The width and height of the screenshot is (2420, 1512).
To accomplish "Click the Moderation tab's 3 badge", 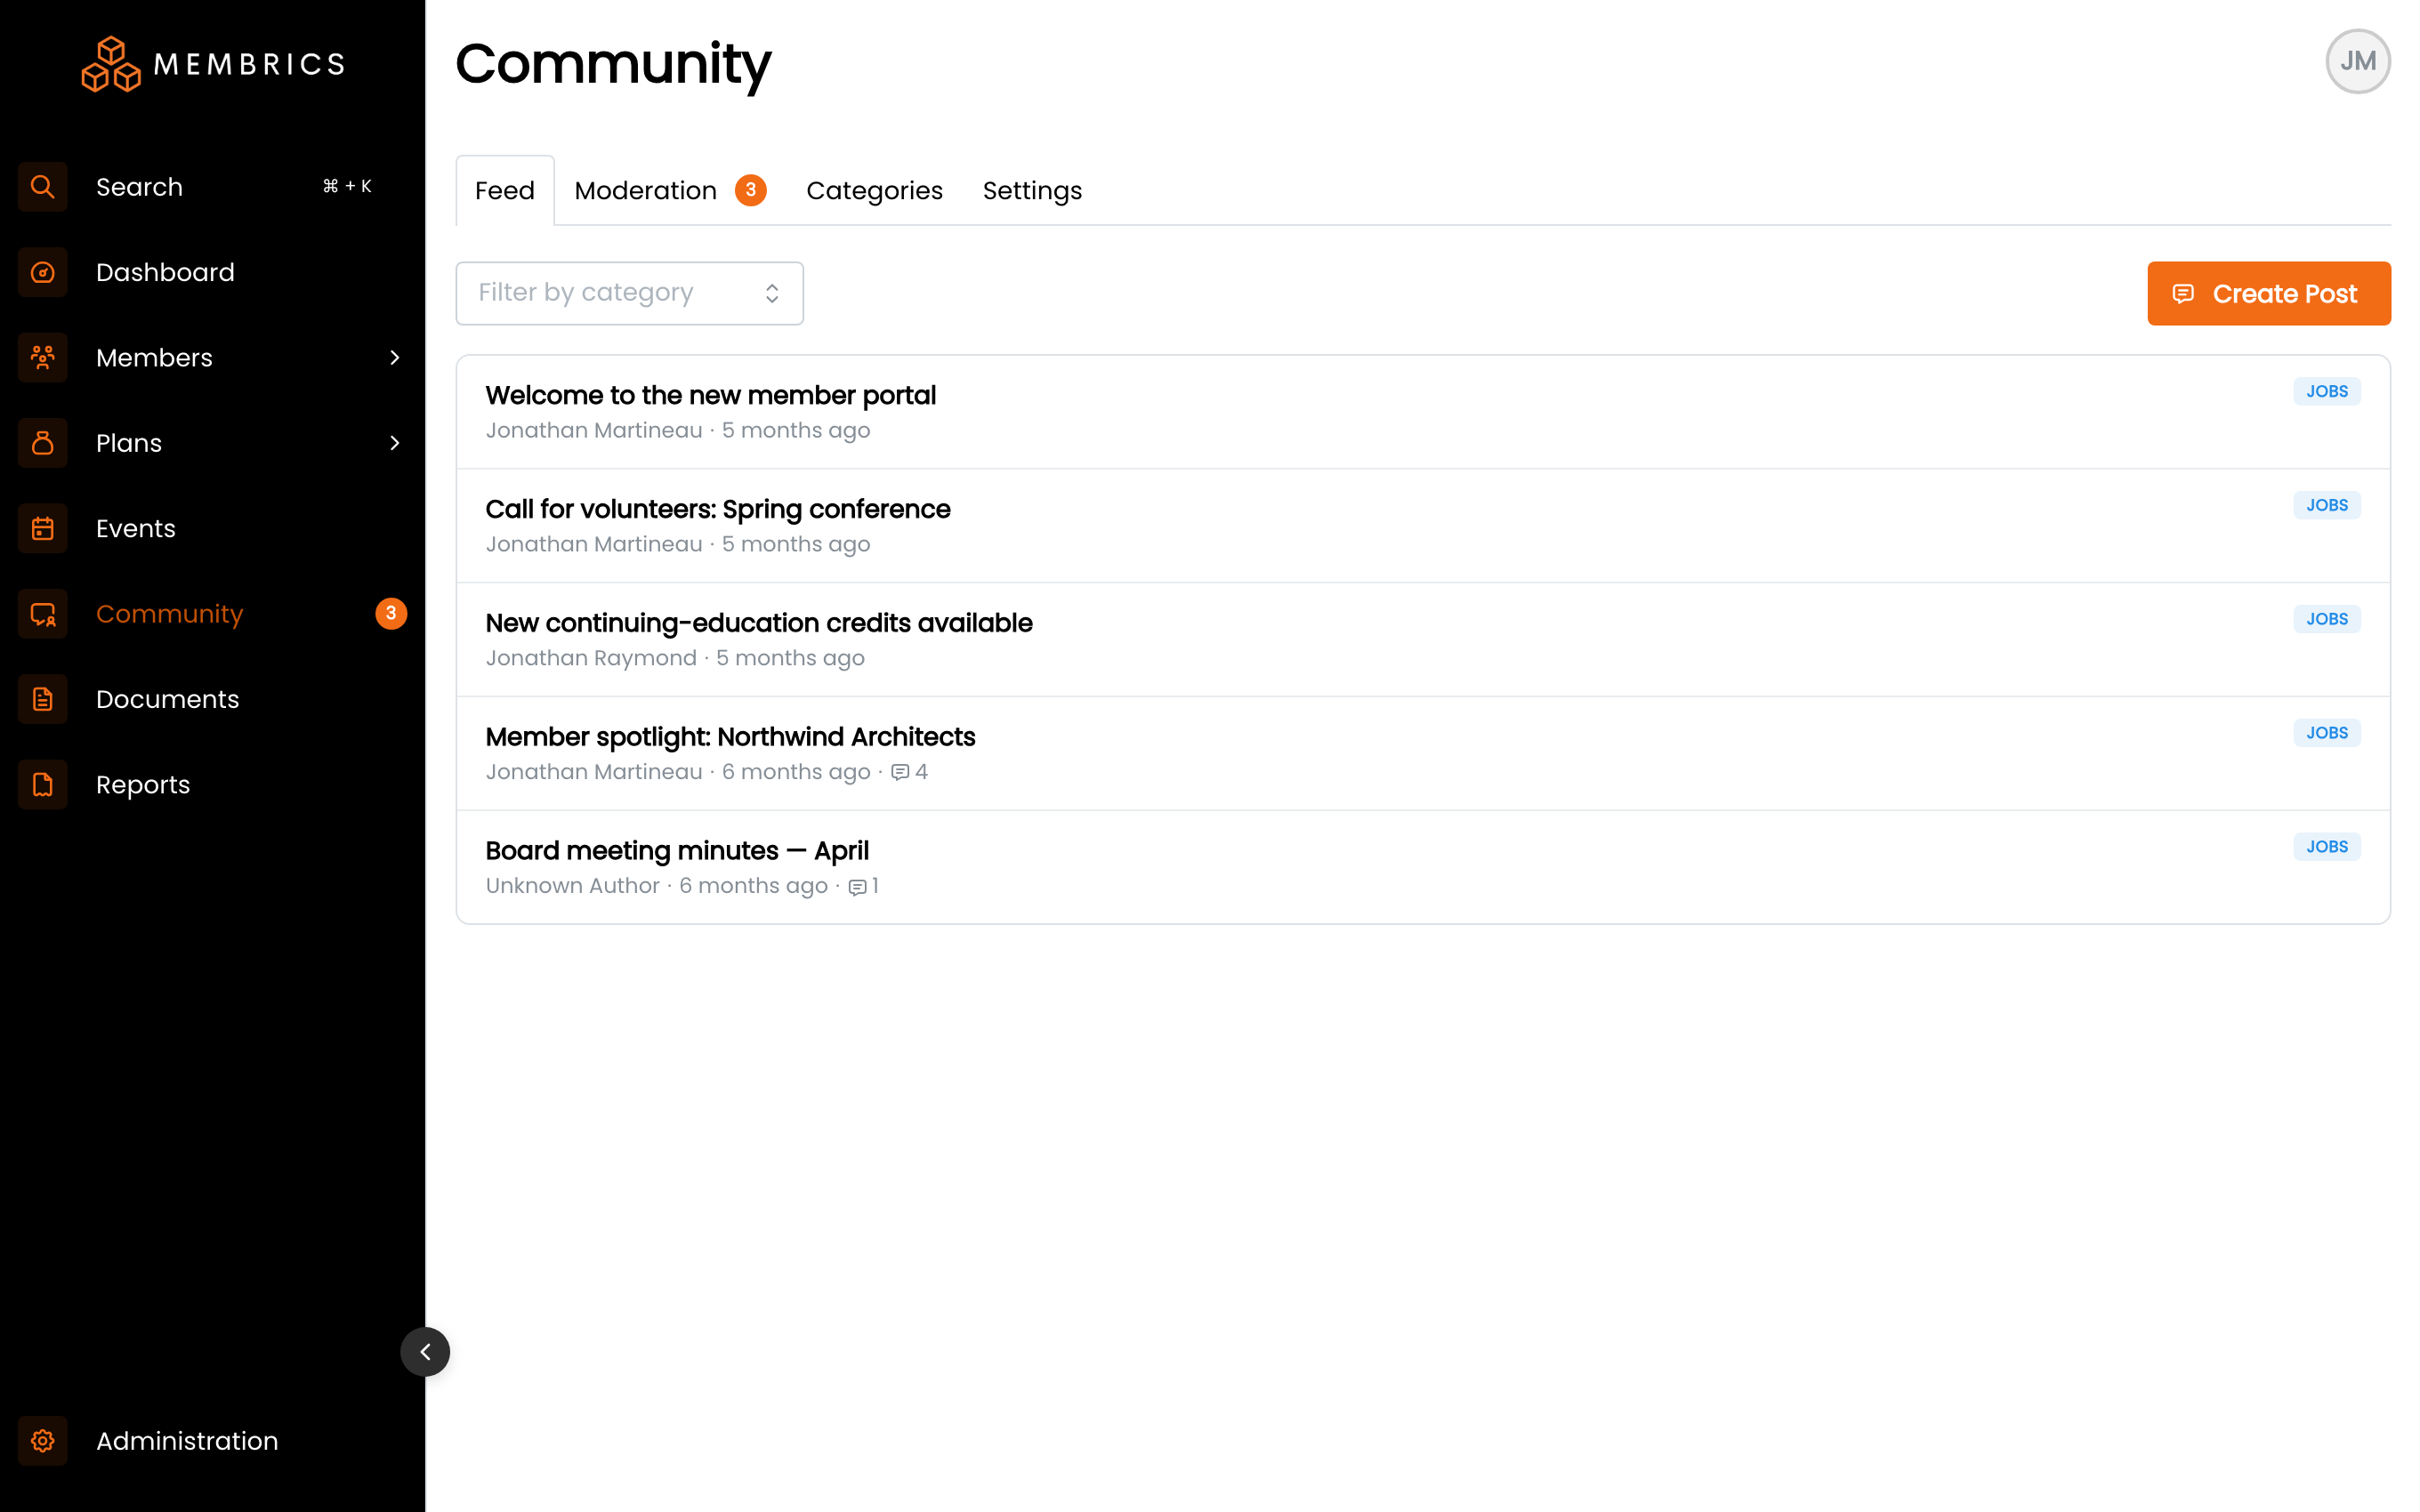I will point(750,190).
